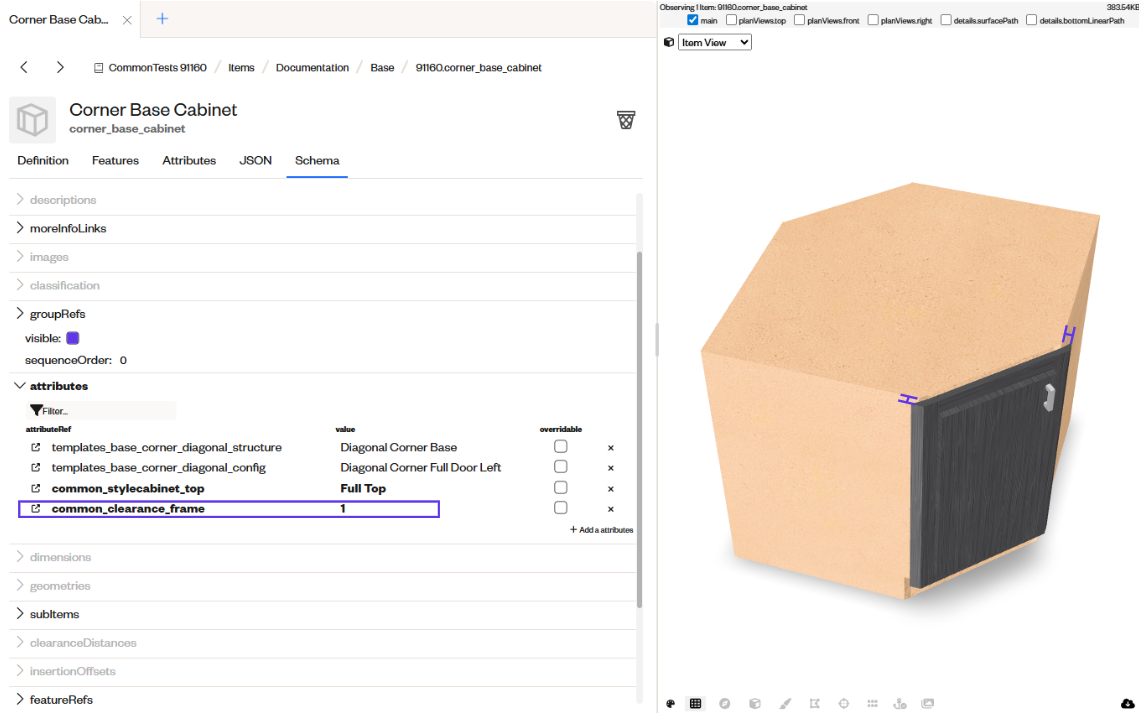Toggle overridable for templates_base_corner_diagonal_config
Viewport: 1139px width, 713px height.
pyautogui.click(x=561, y=467)
